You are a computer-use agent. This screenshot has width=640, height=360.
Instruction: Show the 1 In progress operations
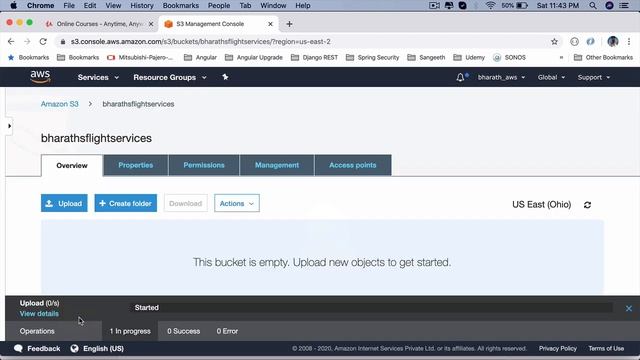[x=130, y=331]
